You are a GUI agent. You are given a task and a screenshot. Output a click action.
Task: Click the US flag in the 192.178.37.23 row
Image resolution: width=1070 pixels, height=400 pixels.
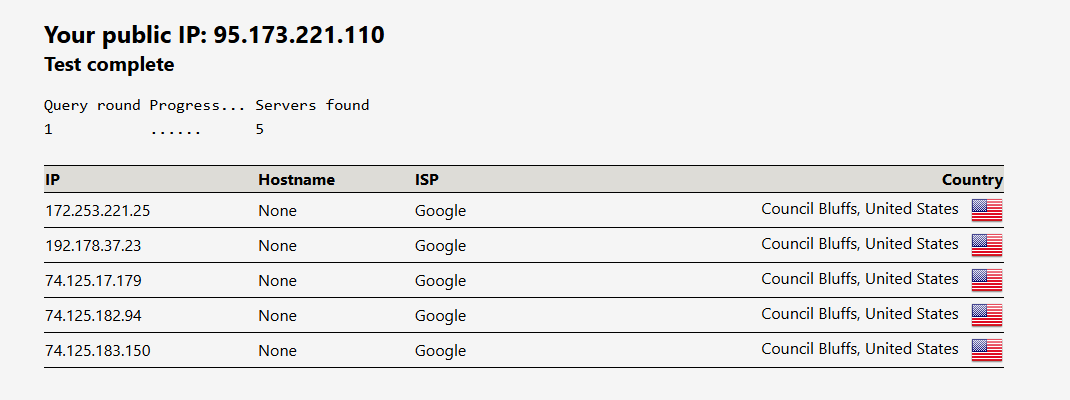coord(986,245)
